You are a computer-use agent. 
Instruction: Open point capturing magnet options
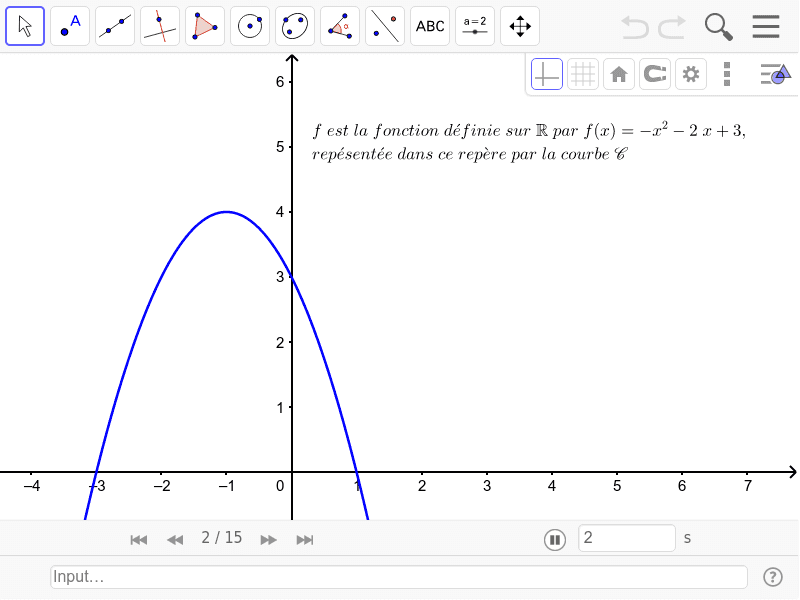tap(655, 74)
